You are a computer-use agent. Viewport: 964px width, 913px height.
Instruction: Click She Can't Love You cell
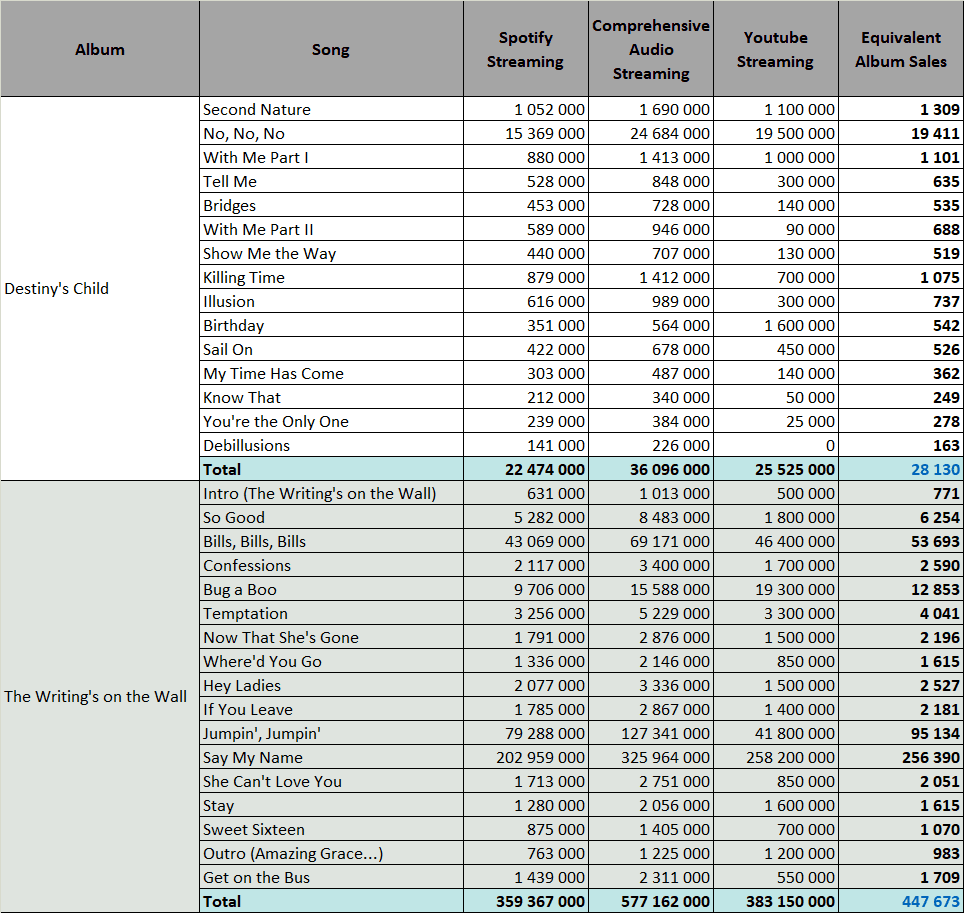[331, 780]
